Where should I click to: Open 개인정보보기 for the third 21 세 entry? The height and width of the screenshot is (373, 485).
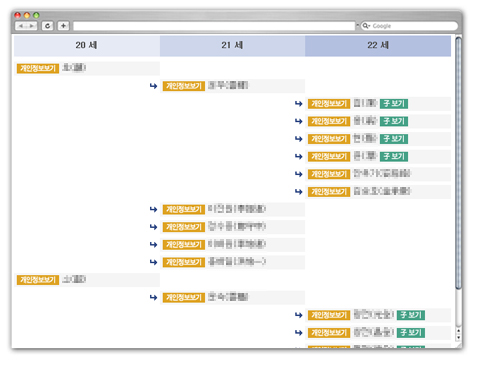184,227
